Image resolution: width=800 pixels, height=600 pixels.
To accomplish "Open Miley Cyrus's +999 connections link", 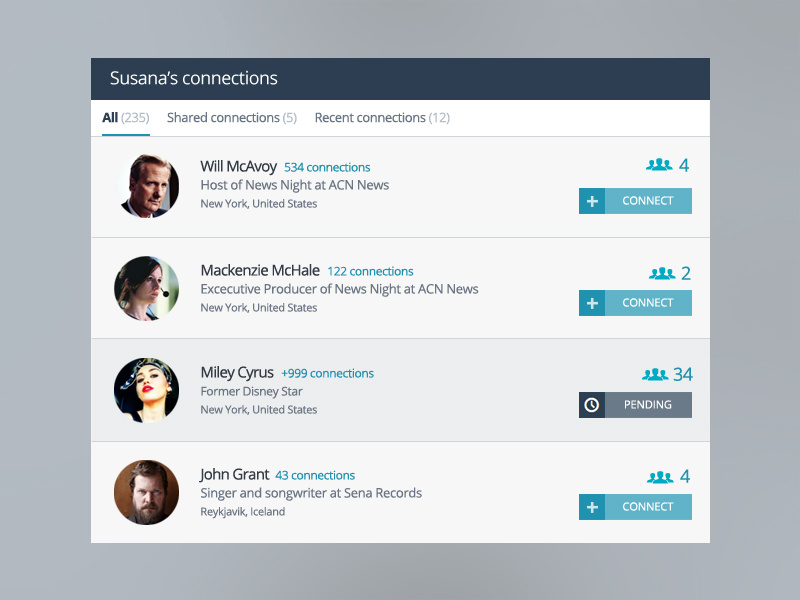I will 328,373.
